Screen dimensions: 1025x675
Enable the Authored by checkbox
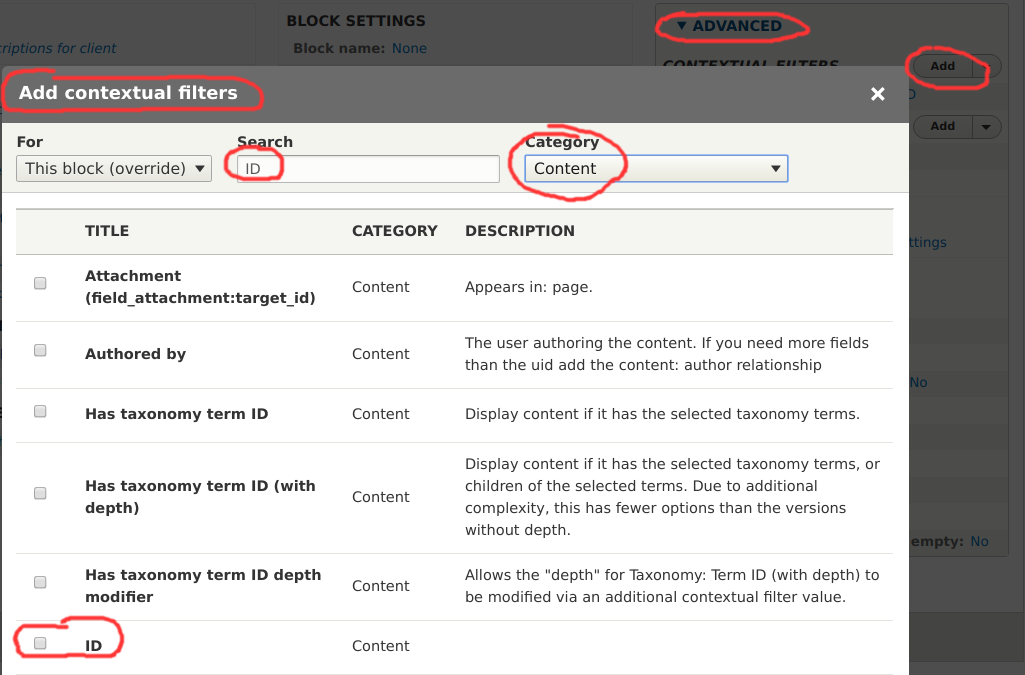(40, 351)
